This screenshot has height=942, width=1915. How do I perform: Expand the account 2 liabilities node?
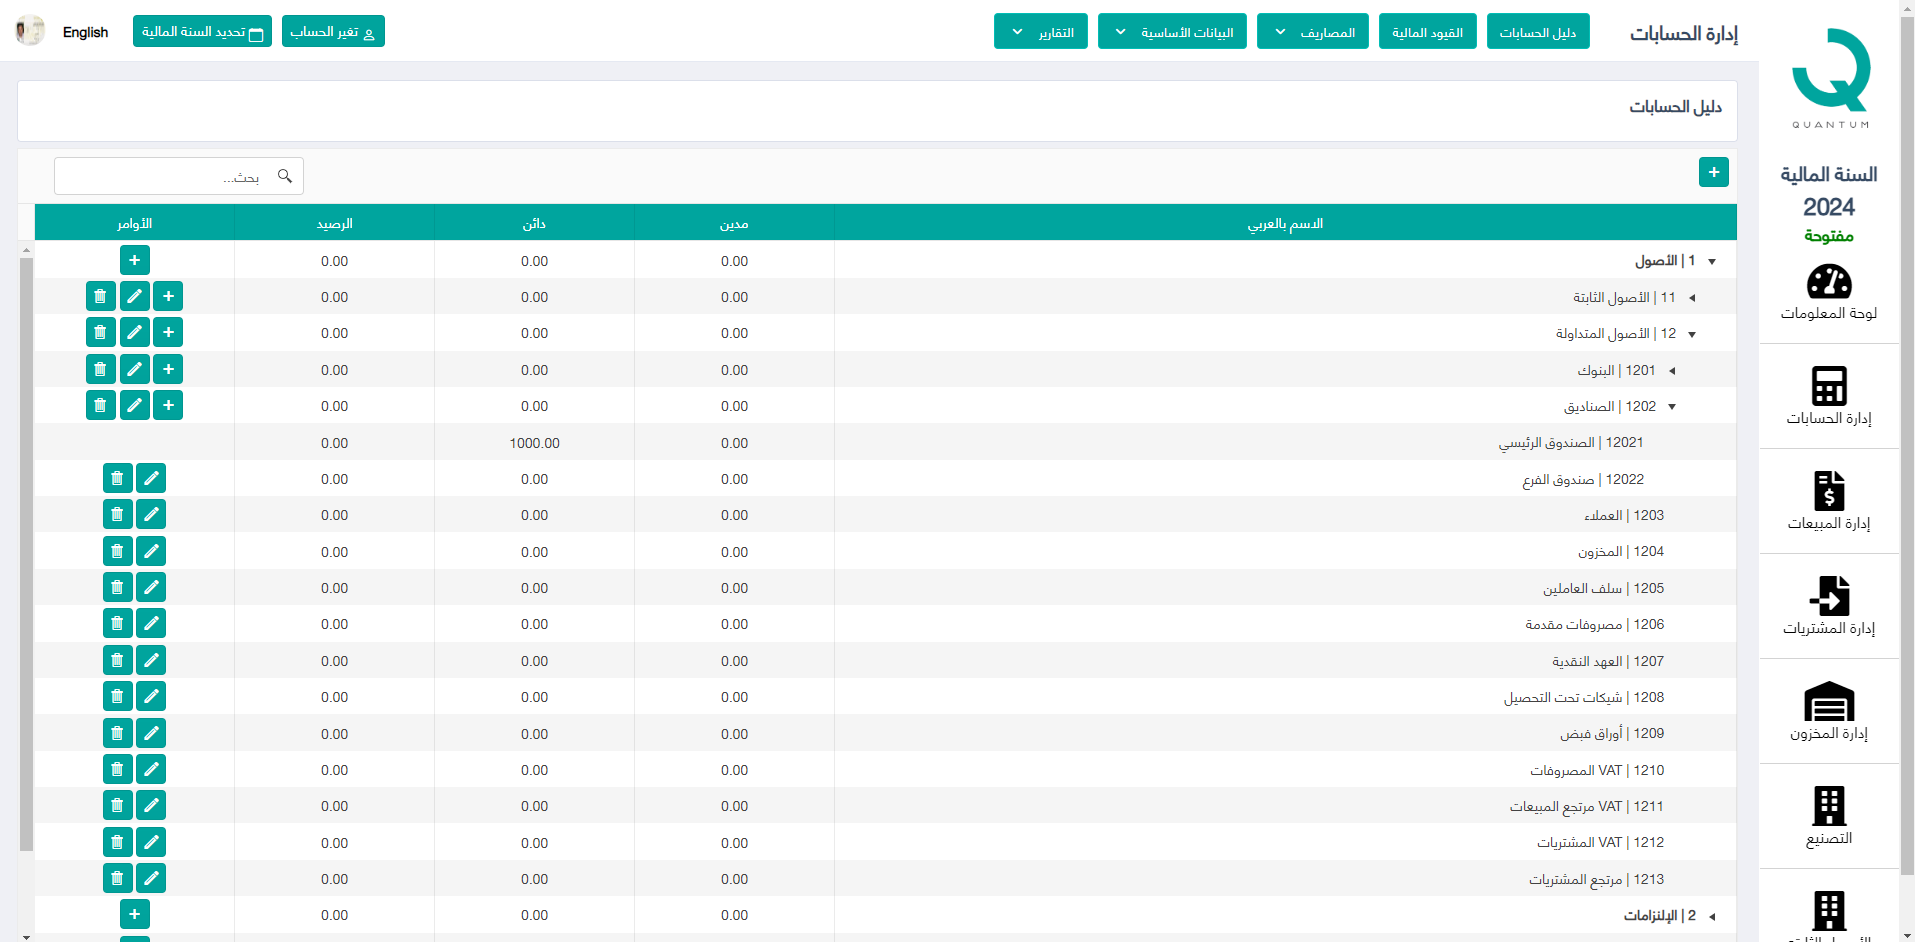(x=1712, y=916)
